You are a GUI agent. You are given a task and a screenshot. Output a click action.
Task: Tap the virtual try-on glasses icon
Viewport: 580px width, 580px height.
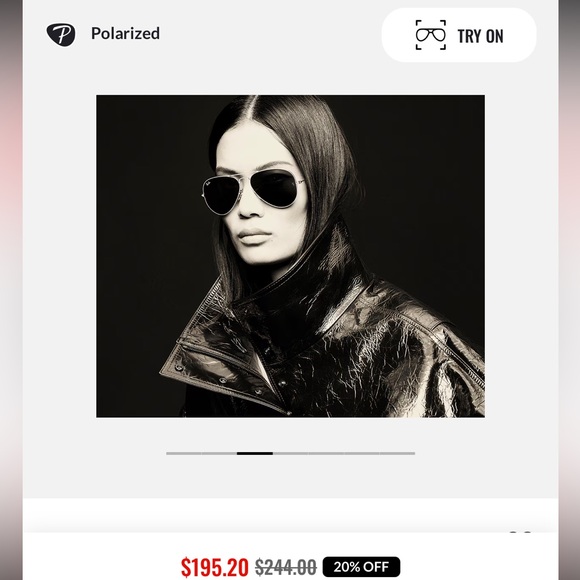pyautogui.click(x=431, y=35)
